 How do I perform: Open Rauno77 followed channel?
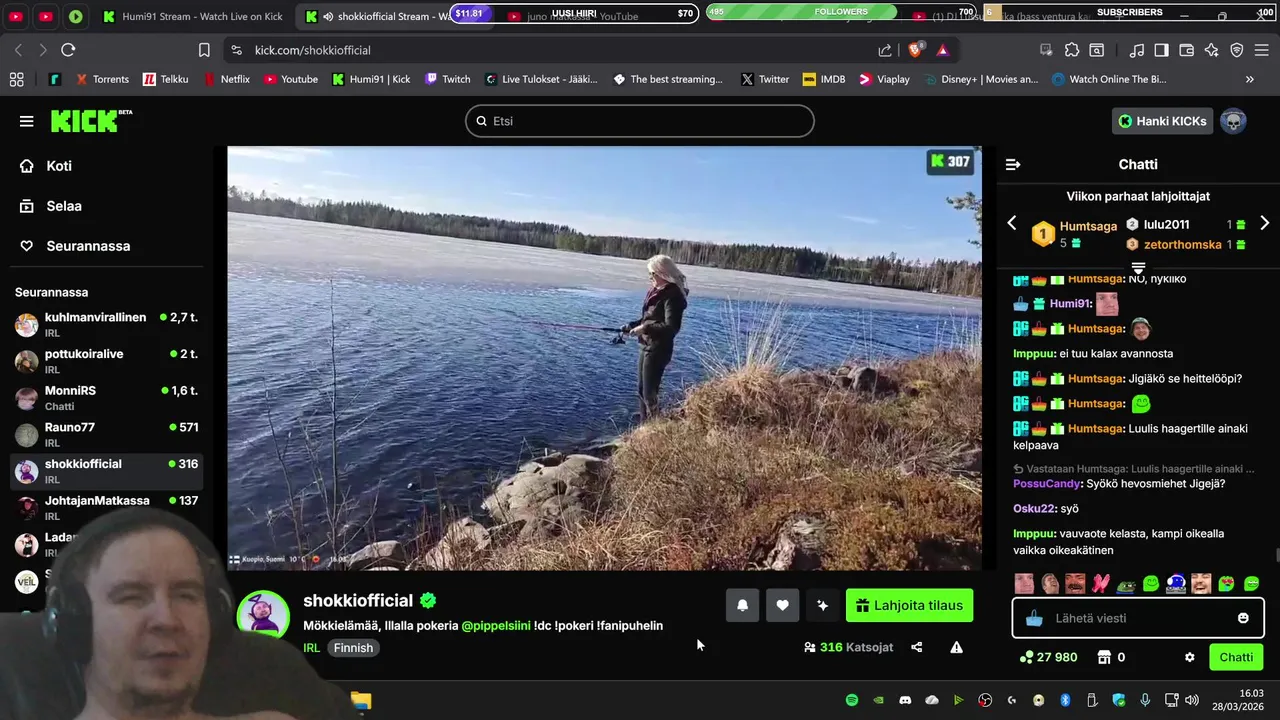106,434
